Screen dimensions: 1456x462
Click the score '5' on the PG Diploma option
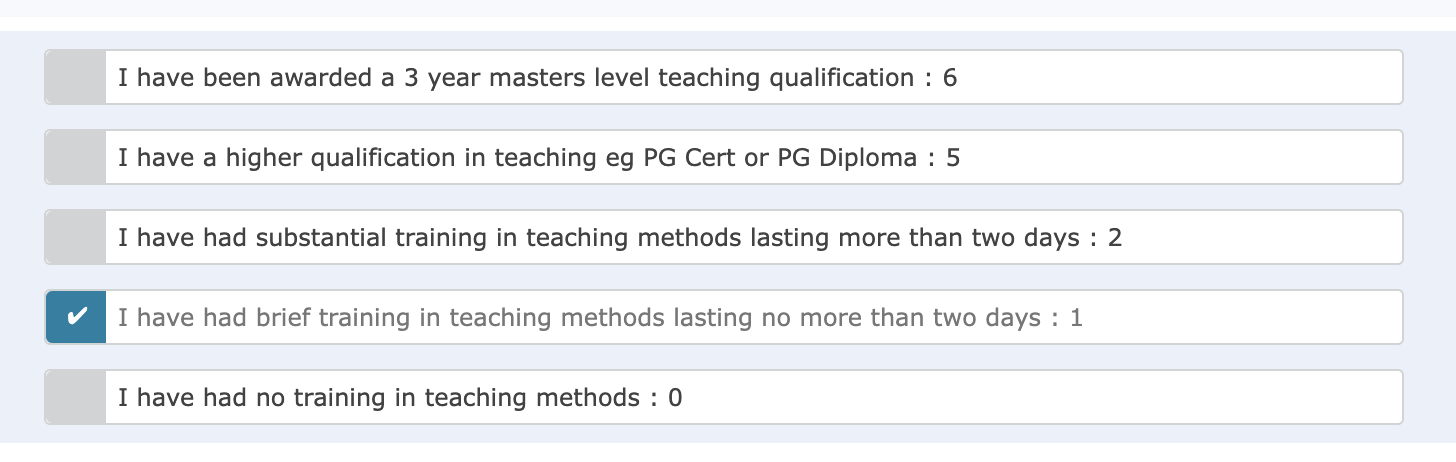[953, 157]
